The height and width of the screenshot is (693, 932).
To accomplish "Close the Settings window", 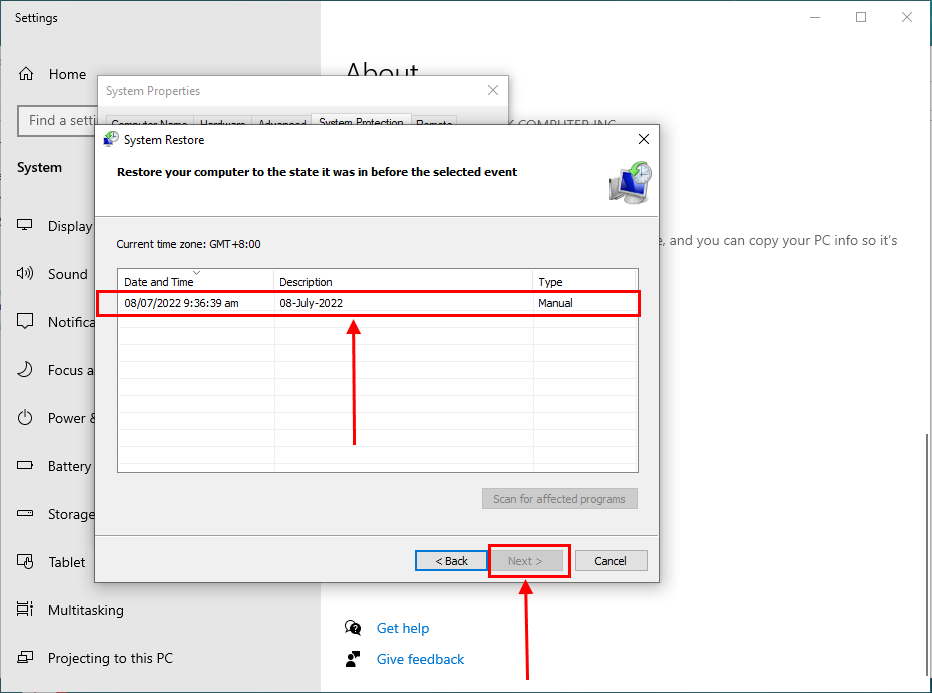I will 906,17.
